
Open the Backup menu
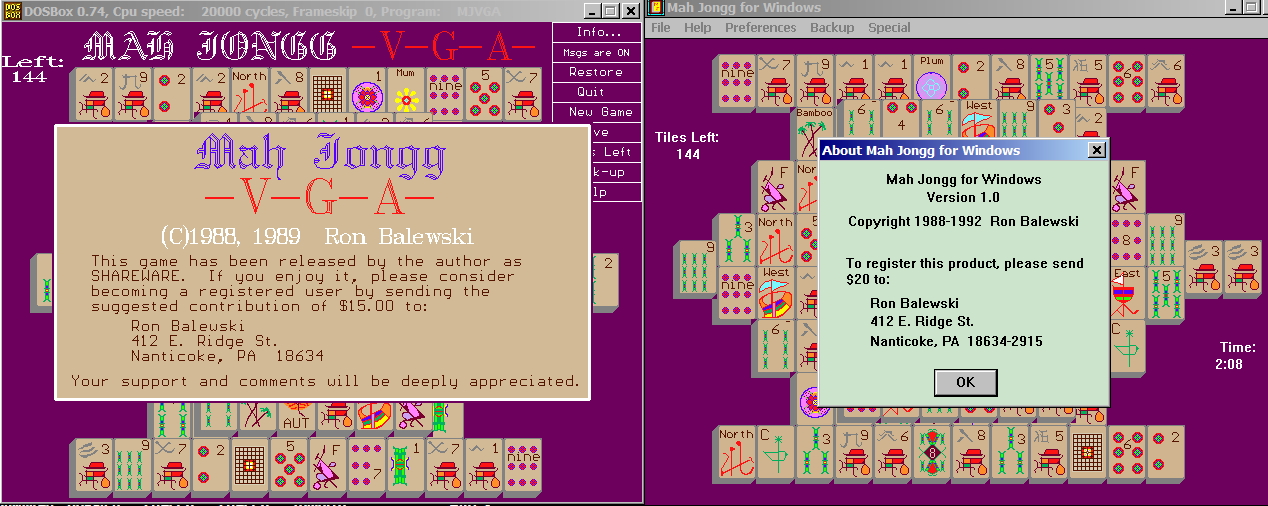[832, 28]
